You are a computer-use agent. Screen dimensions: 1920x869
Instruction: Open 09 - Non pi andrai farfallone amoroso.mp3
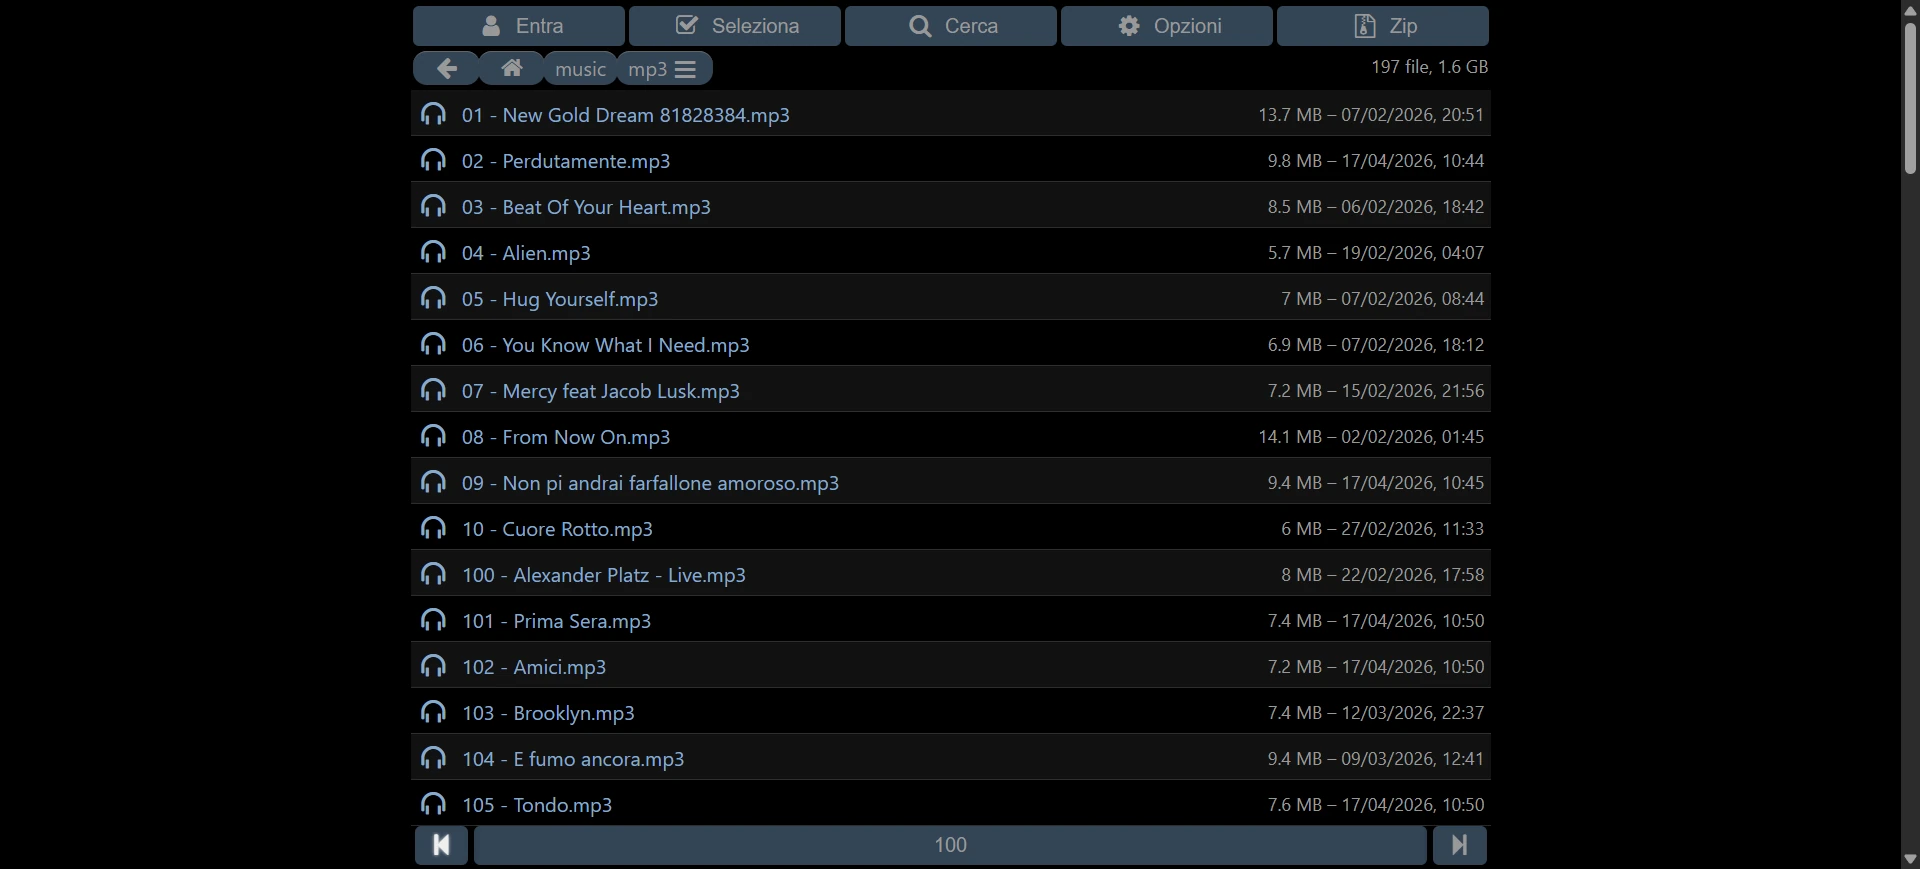[650, 483]
